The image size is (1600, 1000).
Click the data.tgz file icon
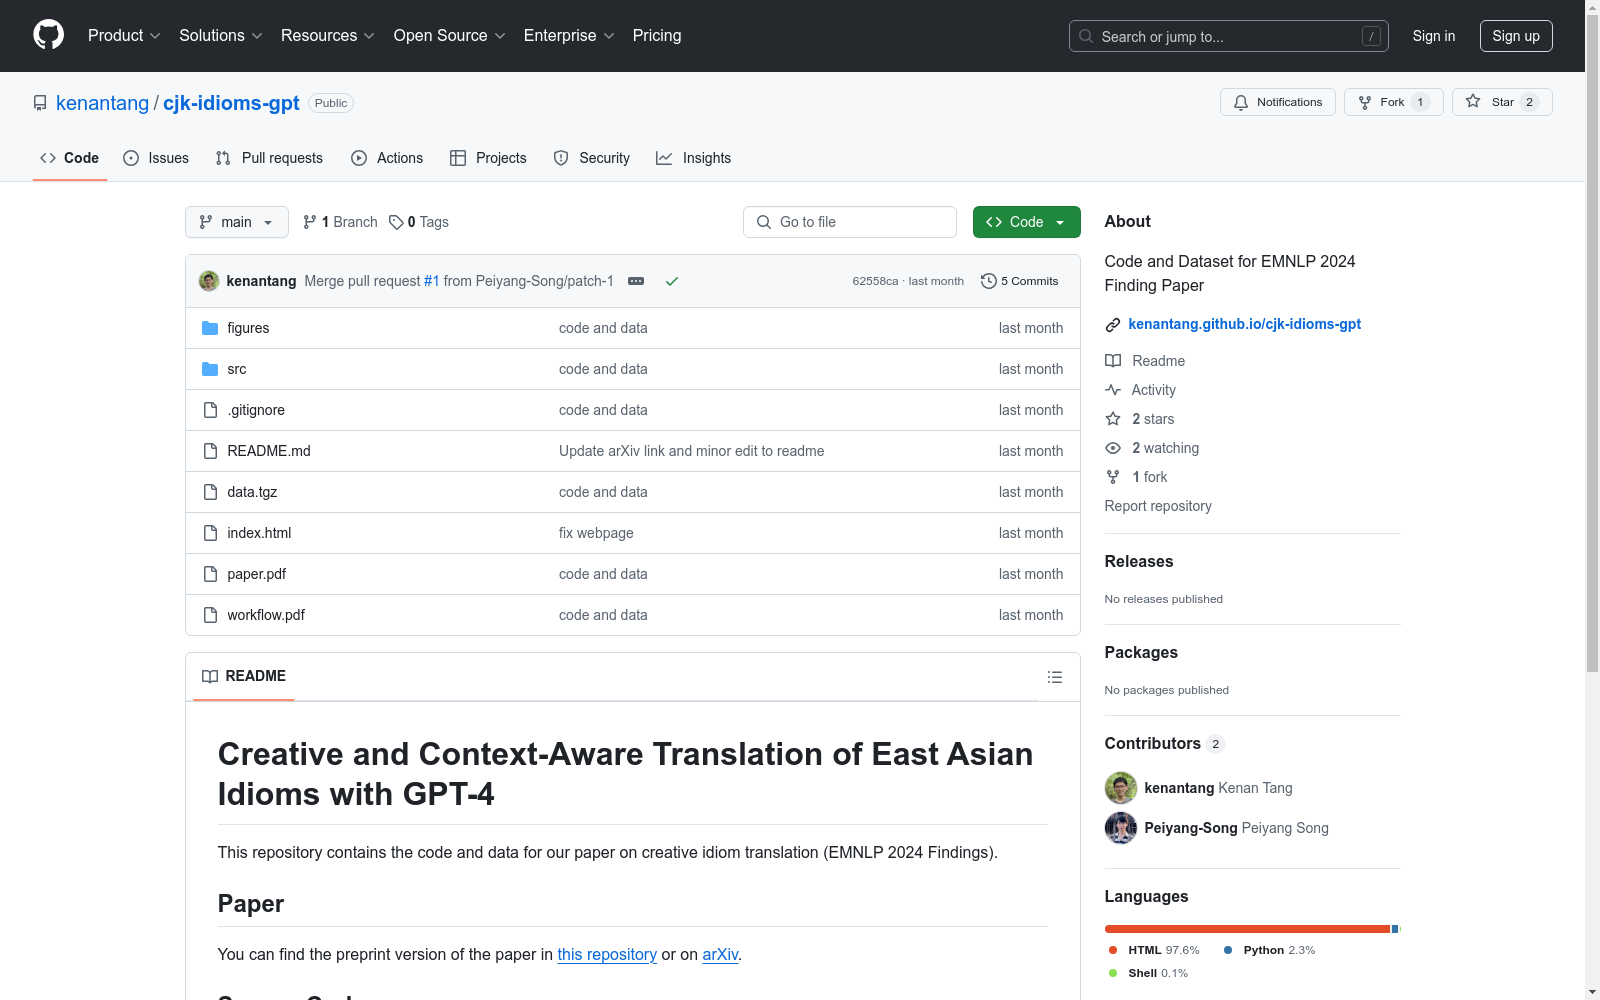(210, 492)
